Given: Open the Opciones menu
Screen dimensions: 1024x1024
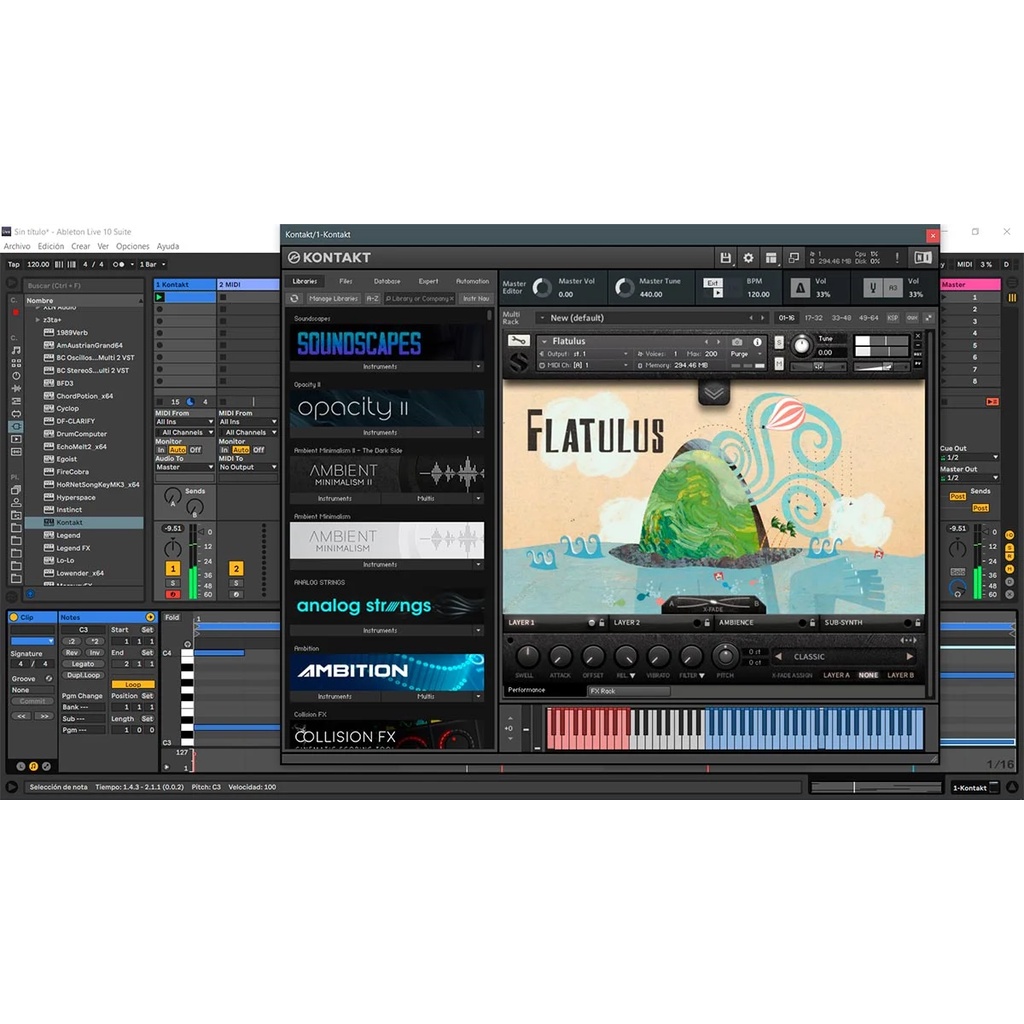Looking at the screenshot, I should tap(133, 246).
